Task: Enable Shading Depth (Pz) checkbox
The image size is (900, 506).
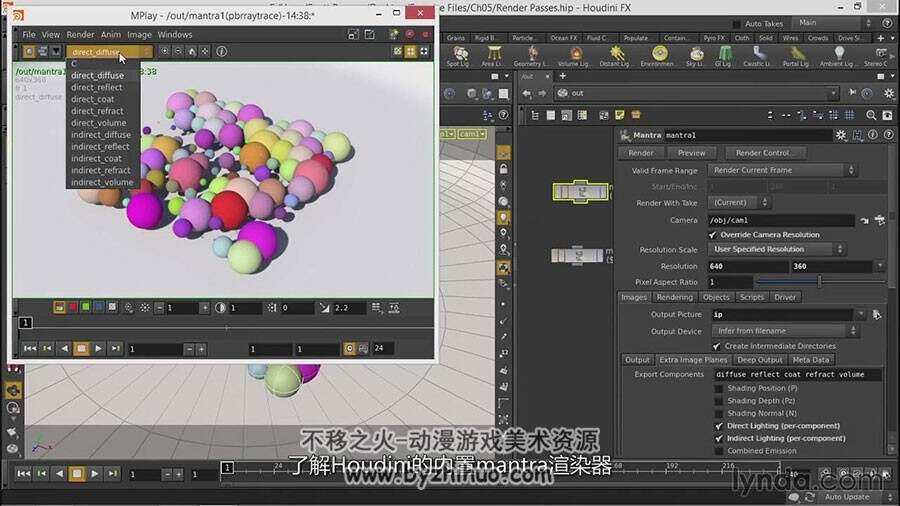Action: point(719,401)
